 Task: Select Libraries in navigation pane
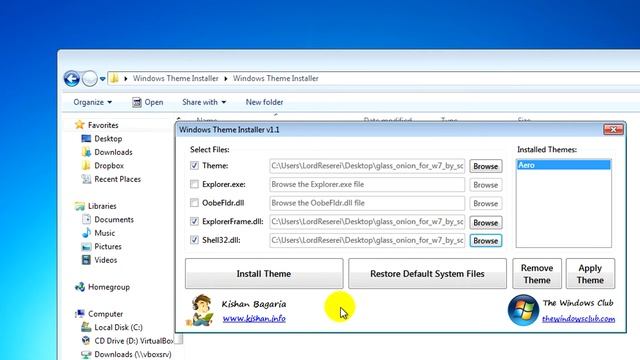[x=102, y=206]
